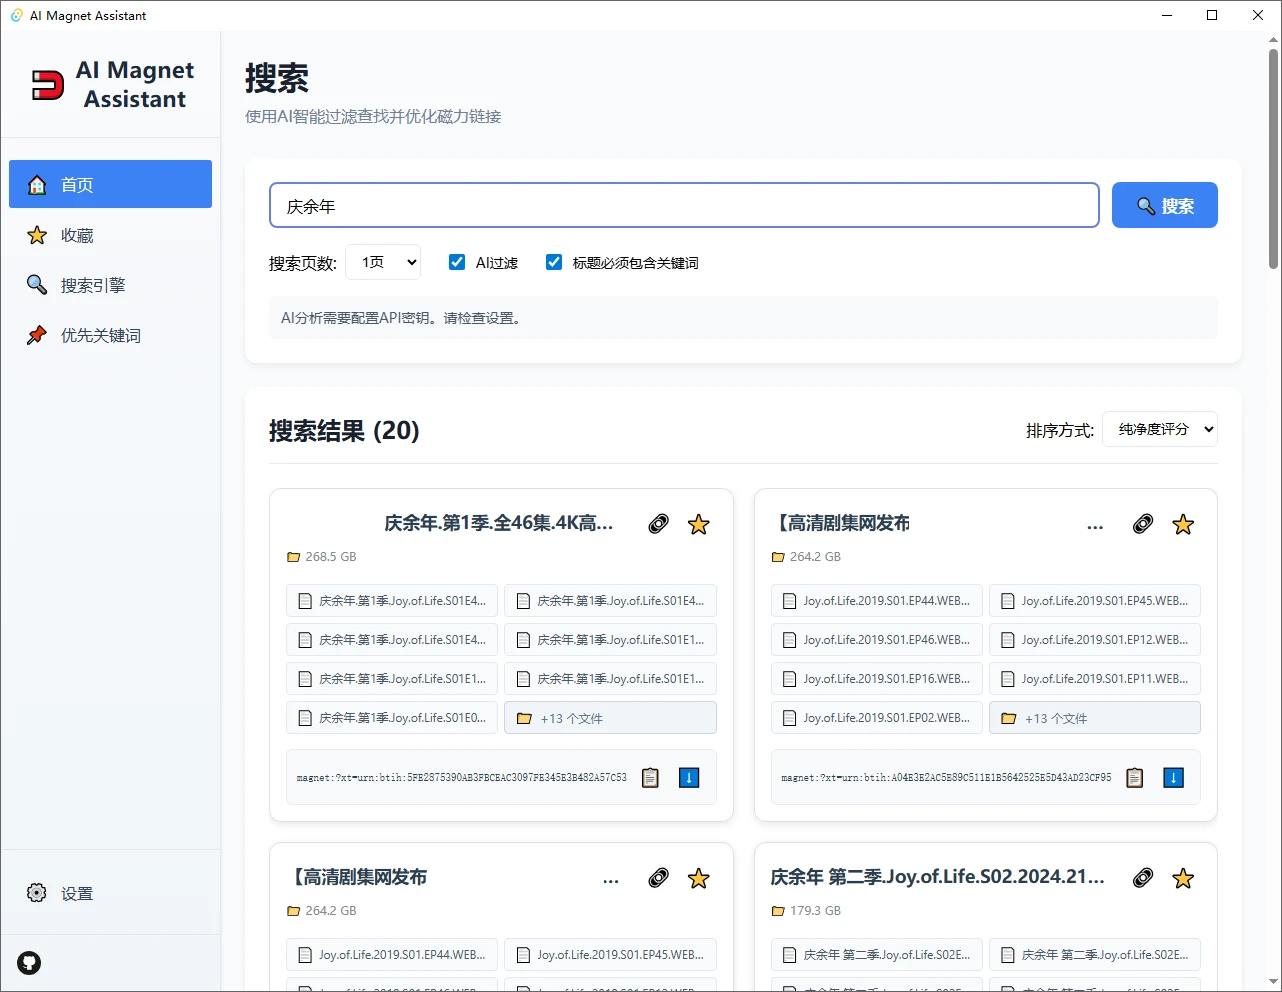Download magnet link starting with 5FE2875390

click(689, 777)
